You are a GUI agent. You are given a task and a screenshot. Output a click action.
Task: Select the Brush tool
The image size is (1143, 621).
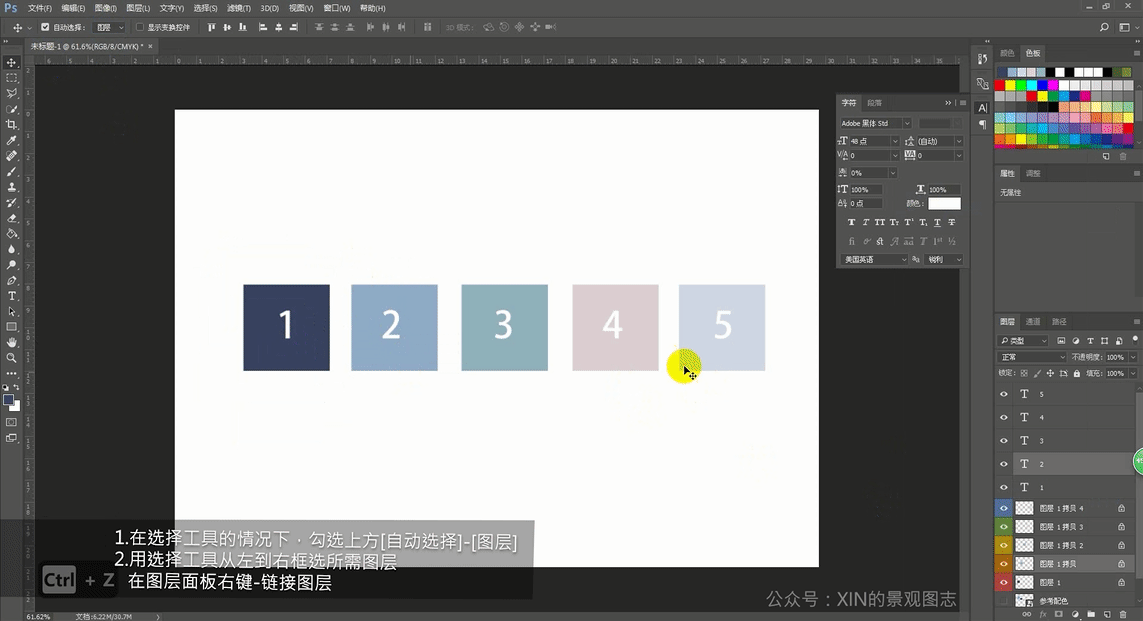12,171
